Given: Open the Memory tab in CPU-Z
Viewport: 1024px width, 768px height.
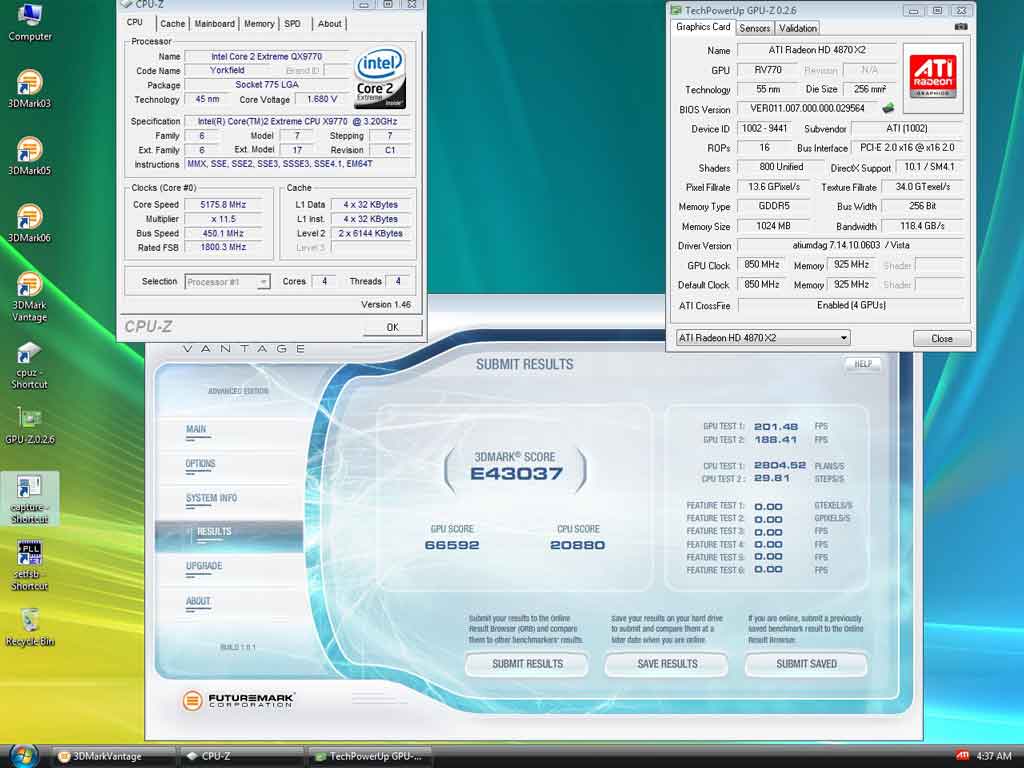Looking at the screenshot, I should pos(259,24).
